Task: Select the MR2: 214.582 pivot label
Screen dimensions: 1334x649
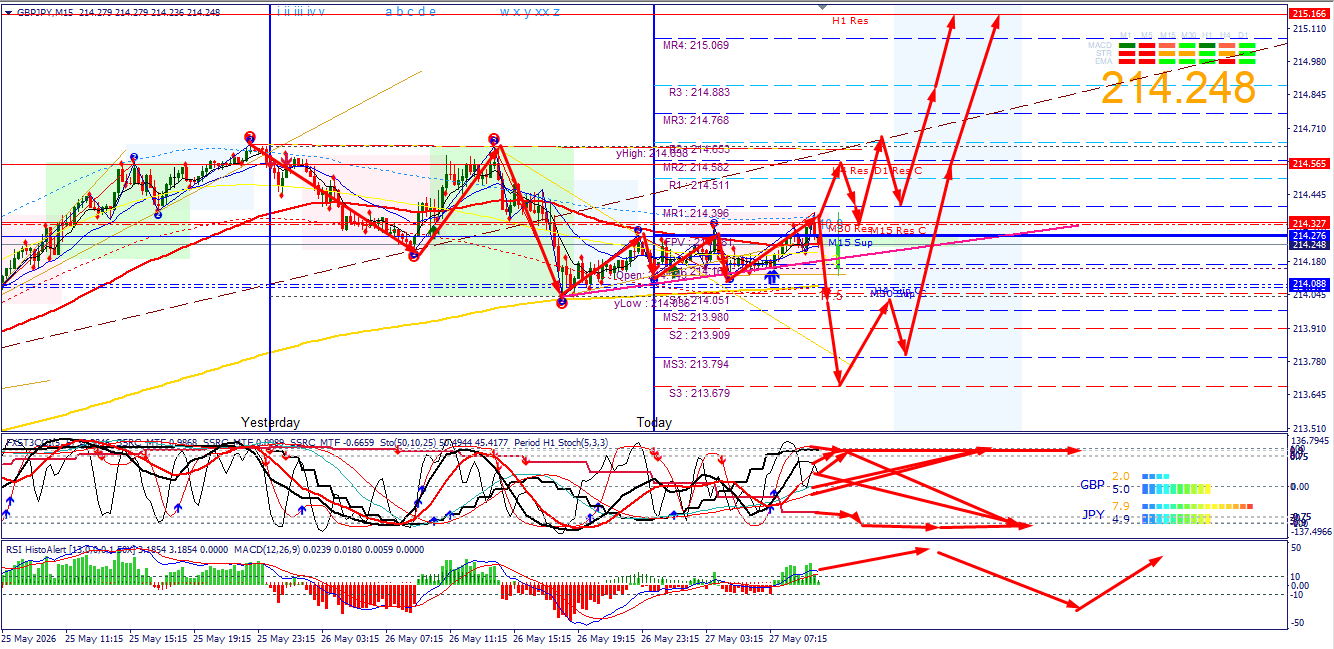Action: click(695, 167)
